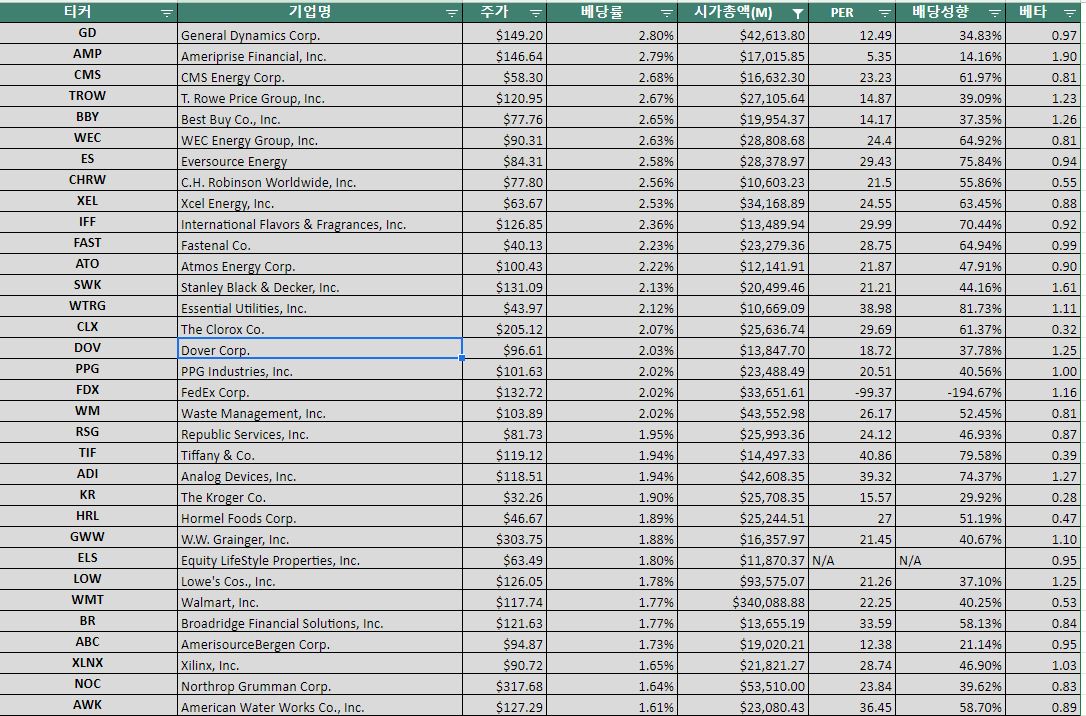
Task: Select the BBY ticker cell
Action: tap(88, 117)
